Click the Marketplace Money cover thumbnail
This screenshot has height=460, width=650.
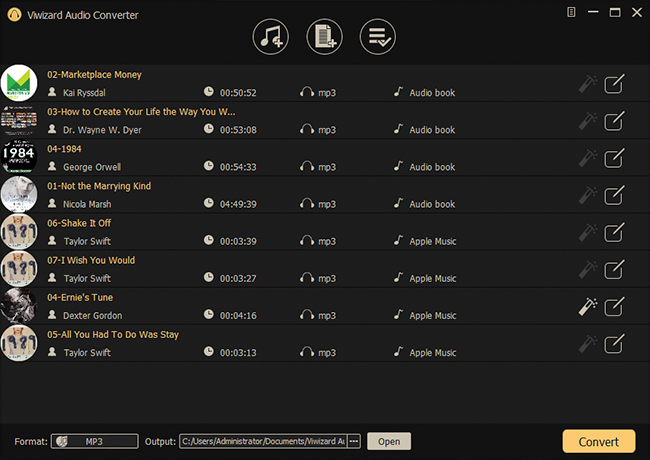click(x=18, y=83)
